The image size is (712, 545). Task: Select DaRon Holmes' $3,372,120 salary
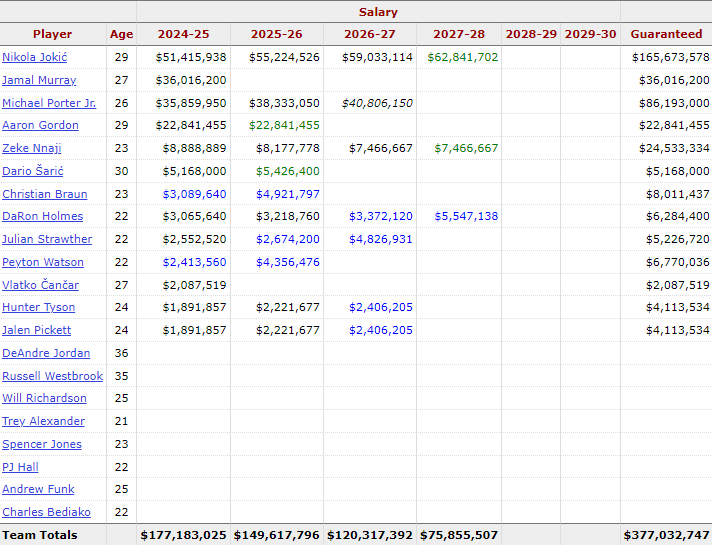(381, 216)
